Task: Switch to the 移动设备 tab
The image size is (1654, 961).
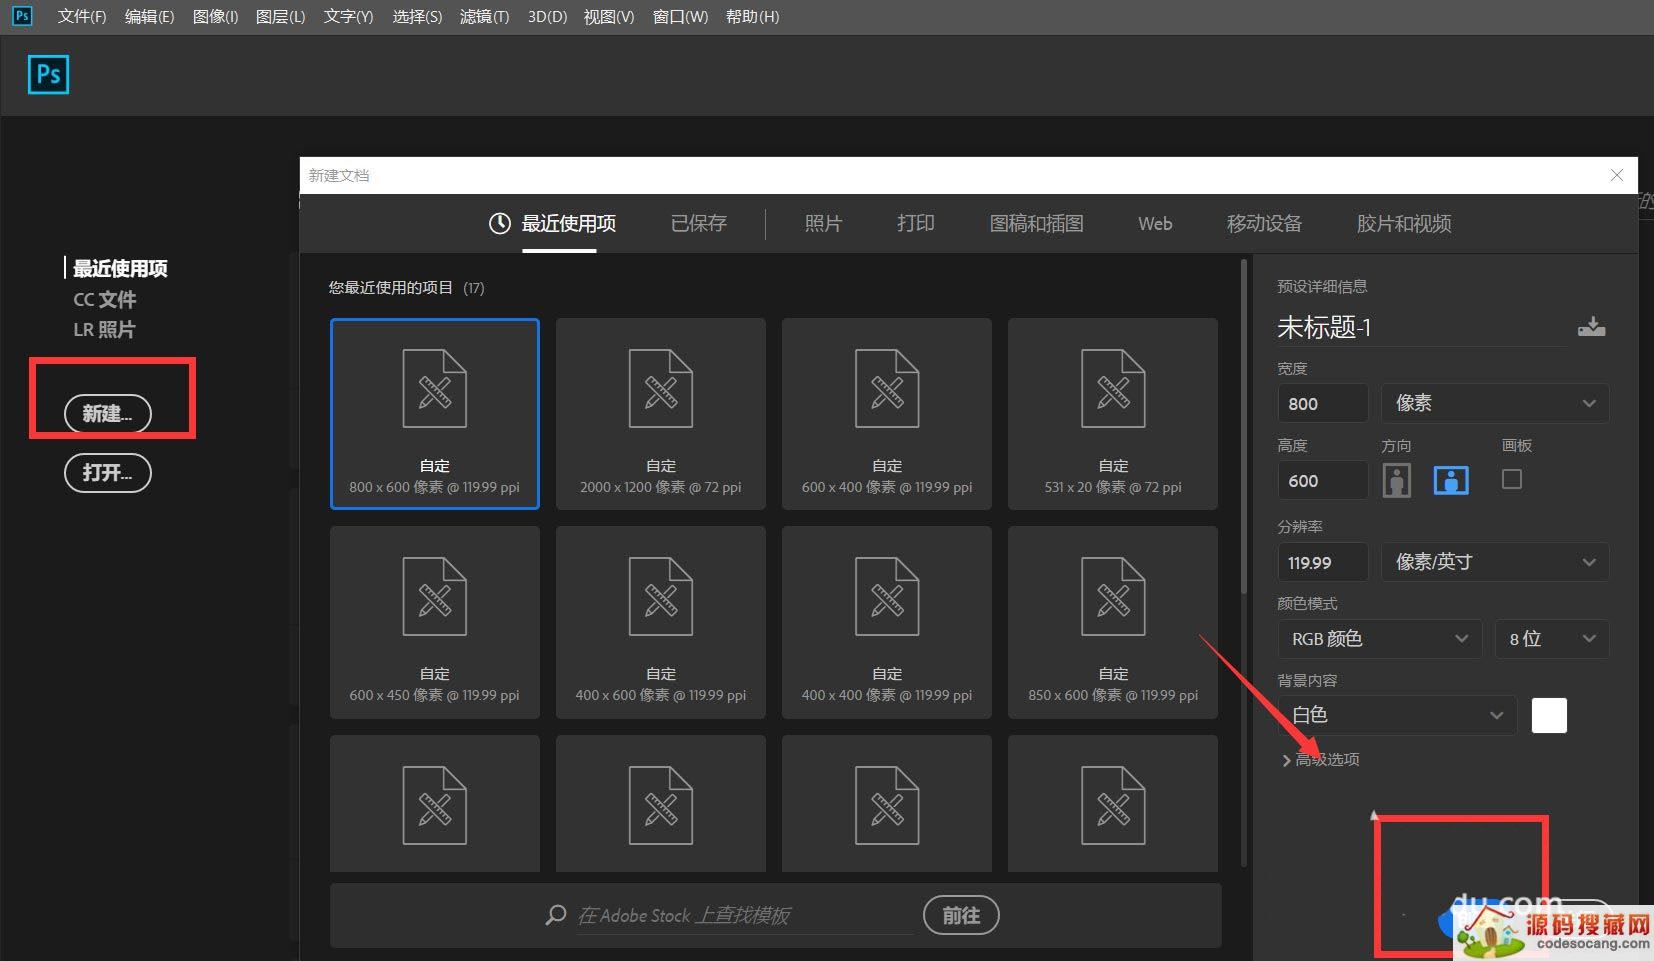Action: pos(1264,224)
